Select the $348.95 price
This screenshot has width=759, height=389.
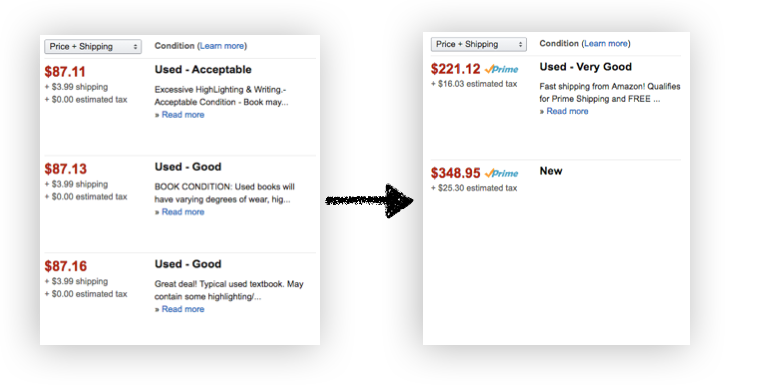click(x=455, y=173)
